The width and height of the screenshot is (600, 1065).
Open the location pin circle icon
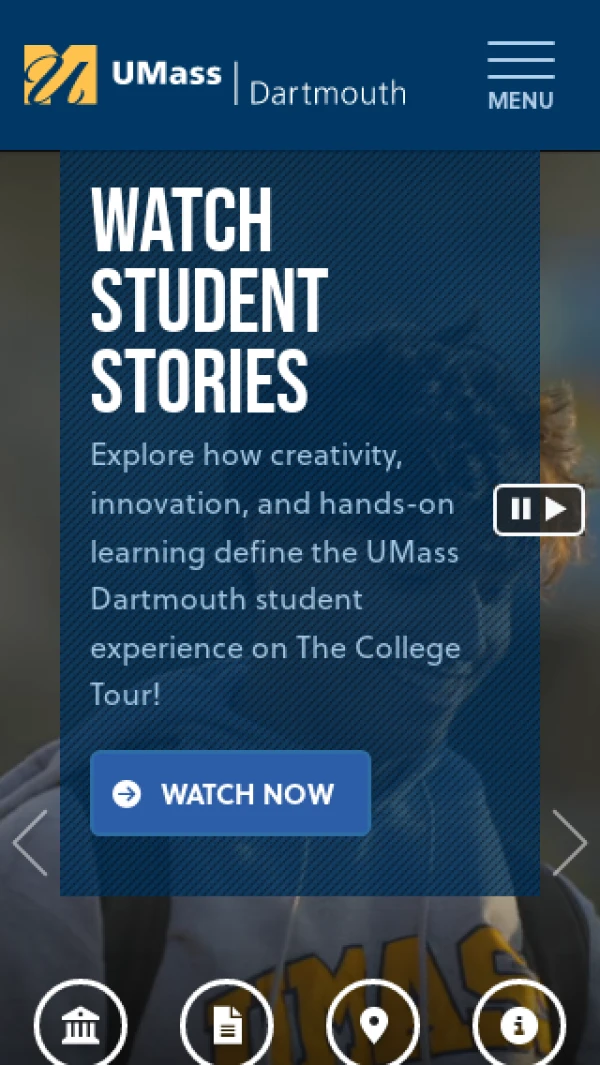[373, 1024]
